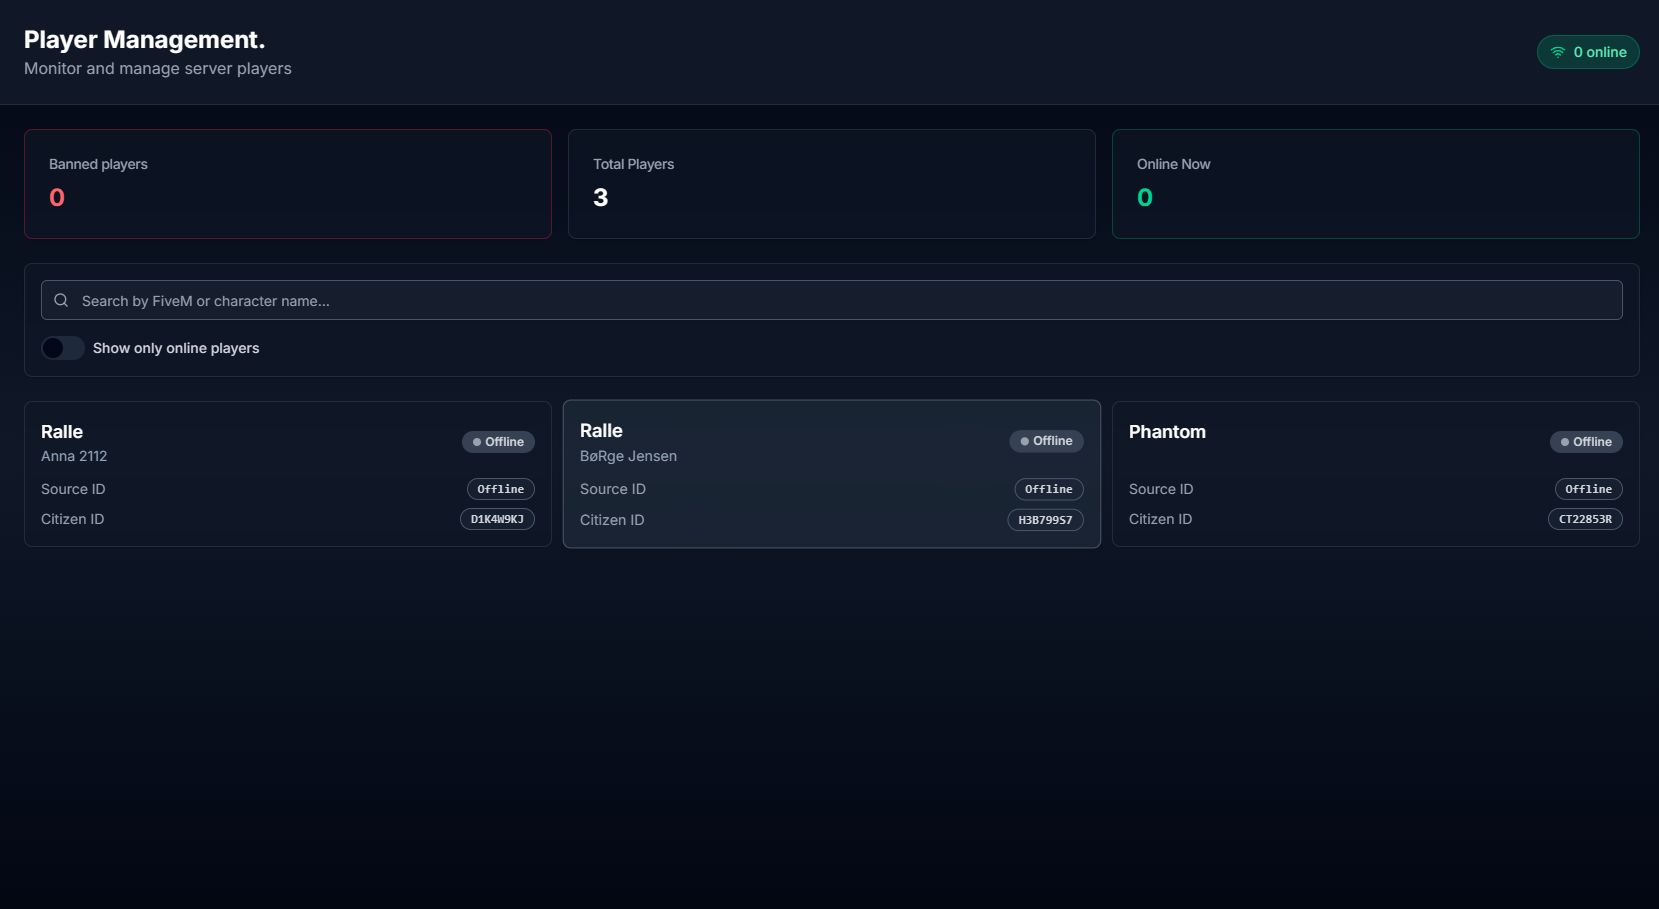Enable the Show only online players toggle
Image resolution: width=1659 pixels, height=909 pixels.
point(62,348)
